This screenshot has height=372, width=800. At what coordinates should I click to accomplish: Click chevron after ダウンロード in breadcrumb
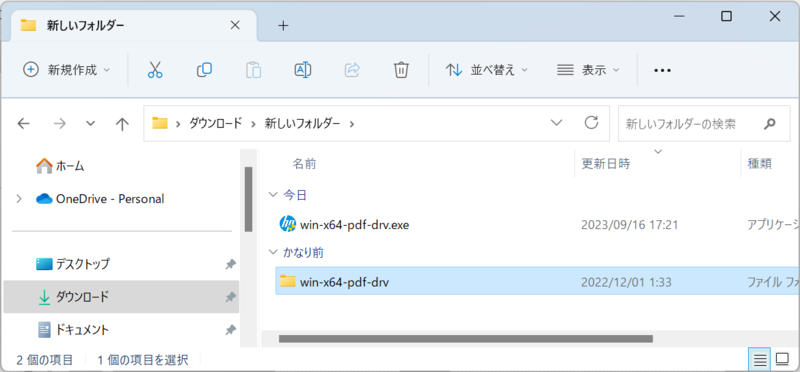point(253,123)
